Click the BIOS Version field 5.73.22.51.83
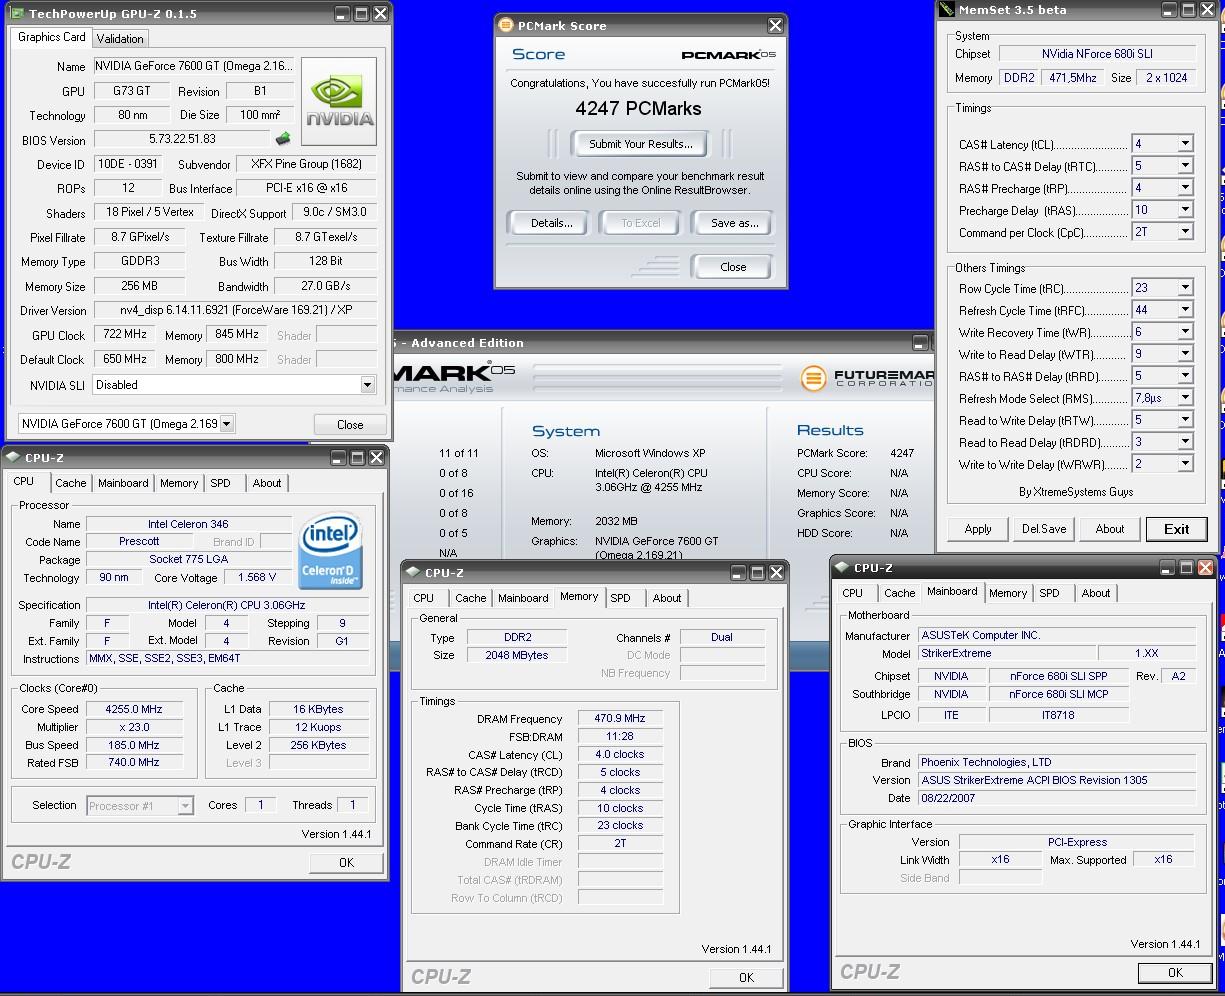This screenshot has height=996, width=1225. (182, 140)
